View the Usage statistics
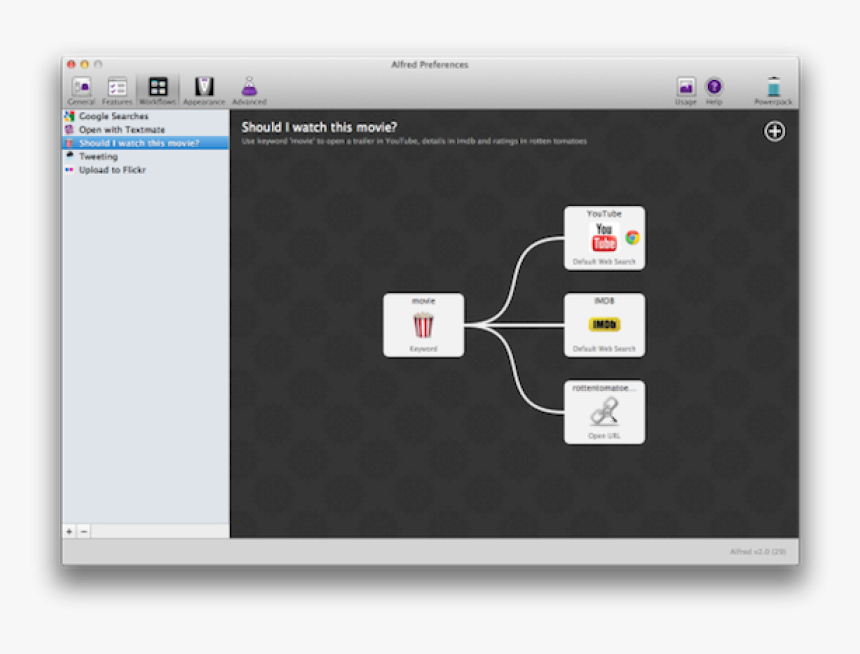 [686, 89]
